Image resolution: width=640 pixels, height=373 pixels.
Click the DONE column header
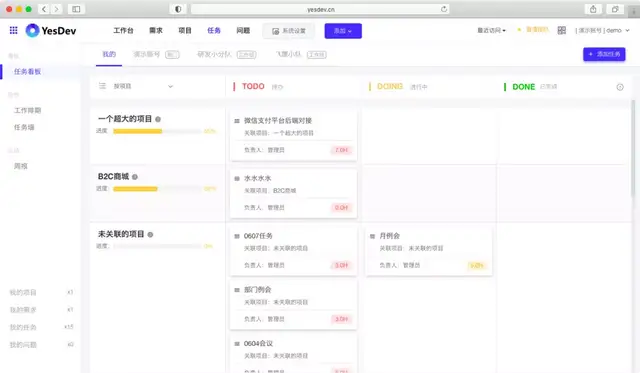[x=524, y=87]
